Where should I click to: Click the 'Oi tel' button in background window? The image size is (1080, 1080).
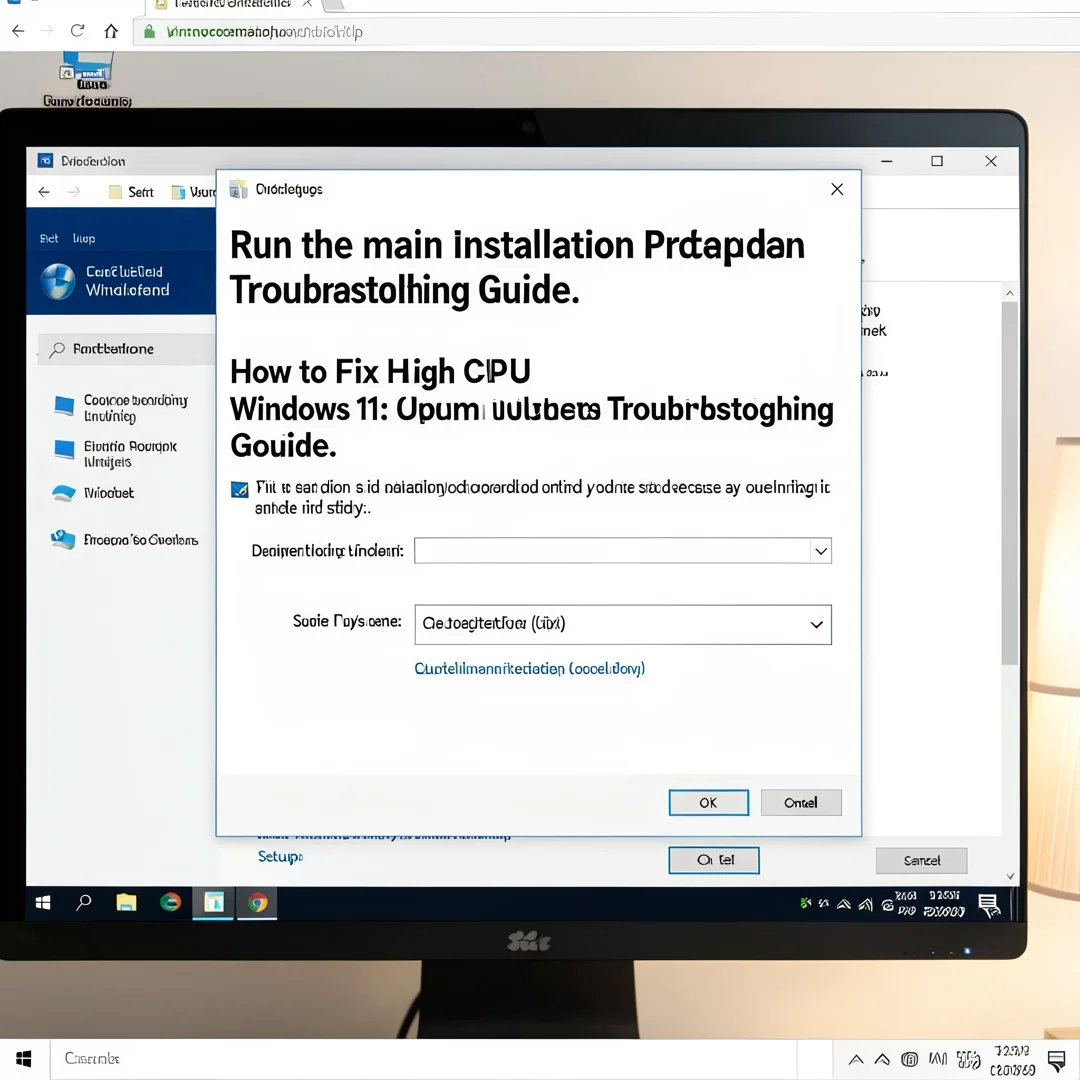click(714, 860)
